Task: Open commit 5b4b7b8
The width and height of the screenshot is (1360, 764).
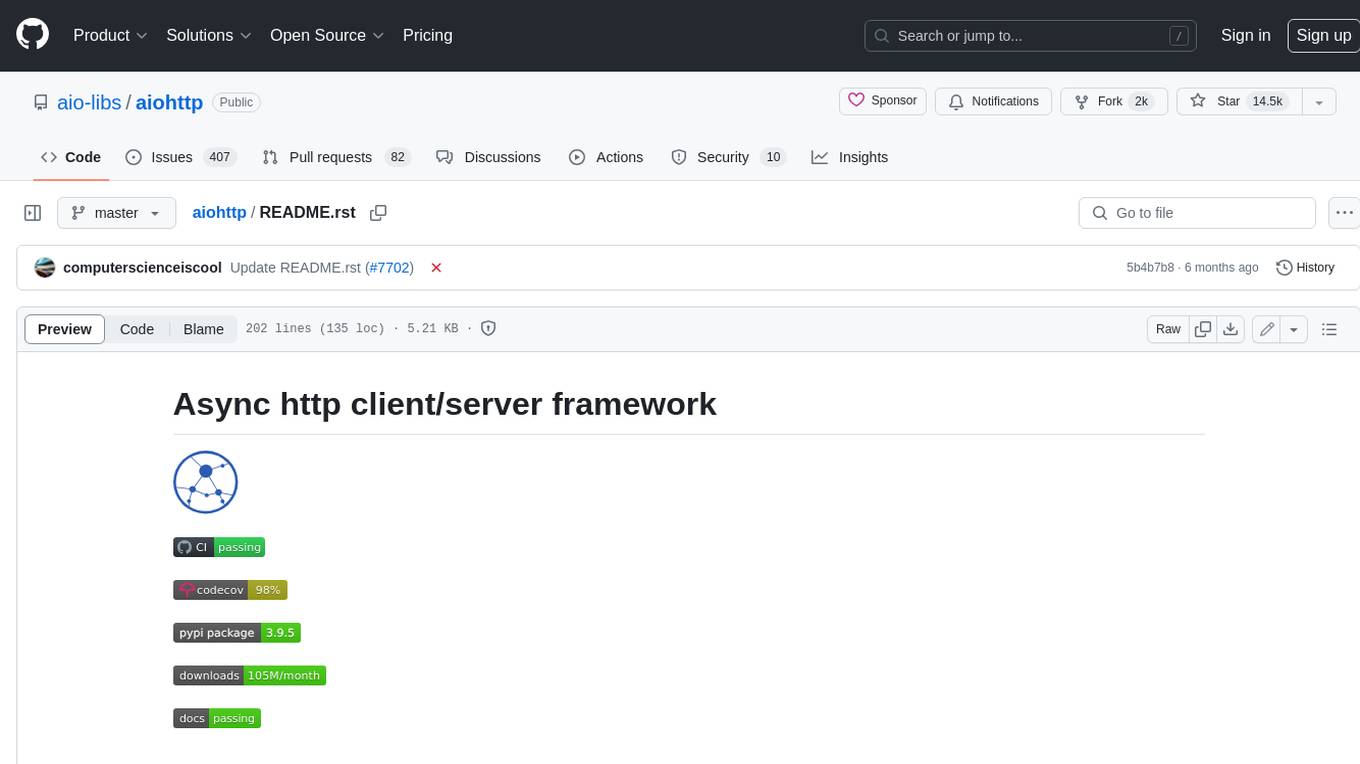Action: tap(1150, 267)
